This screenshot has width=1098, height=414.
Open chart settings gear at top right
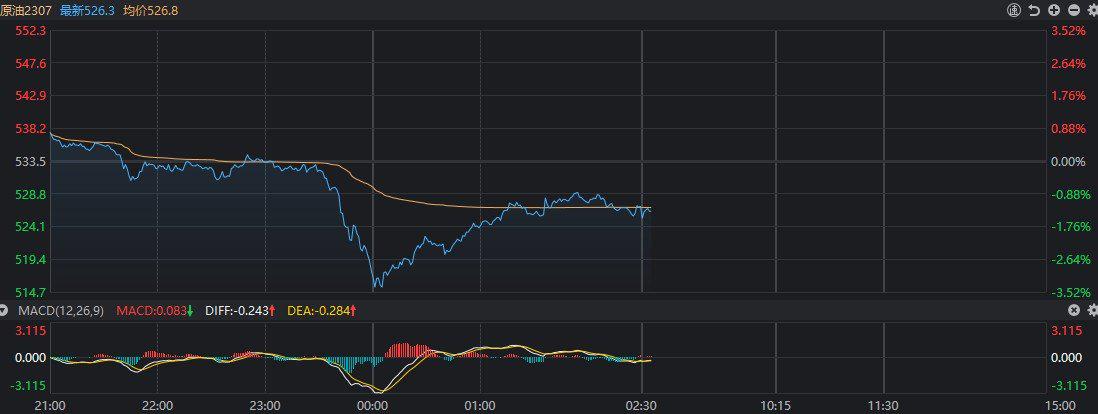1089,10
